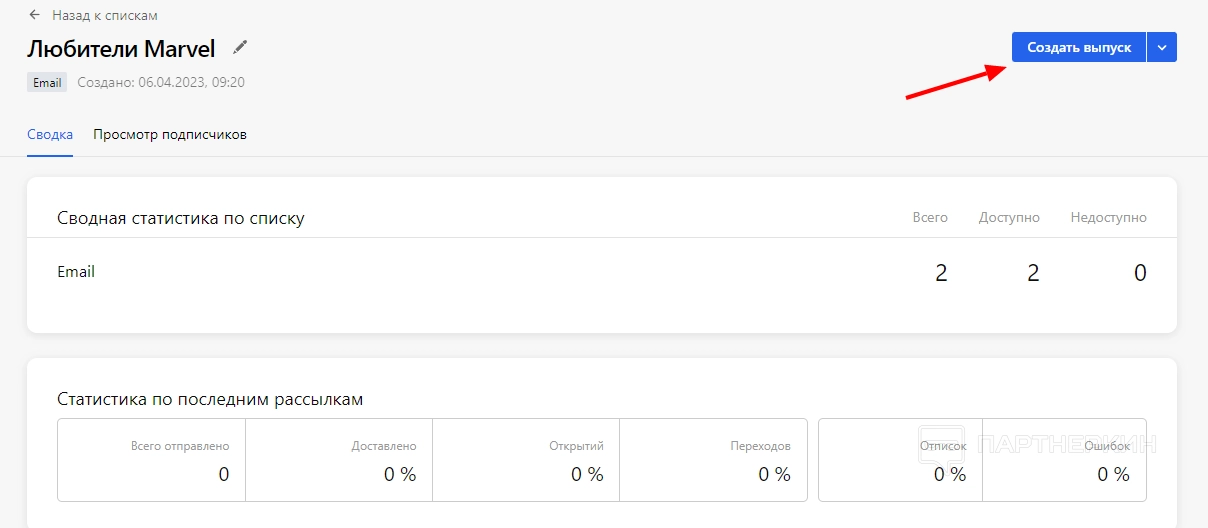Click the "Всего отправлено" stat cell

click(x=151, y=460)
